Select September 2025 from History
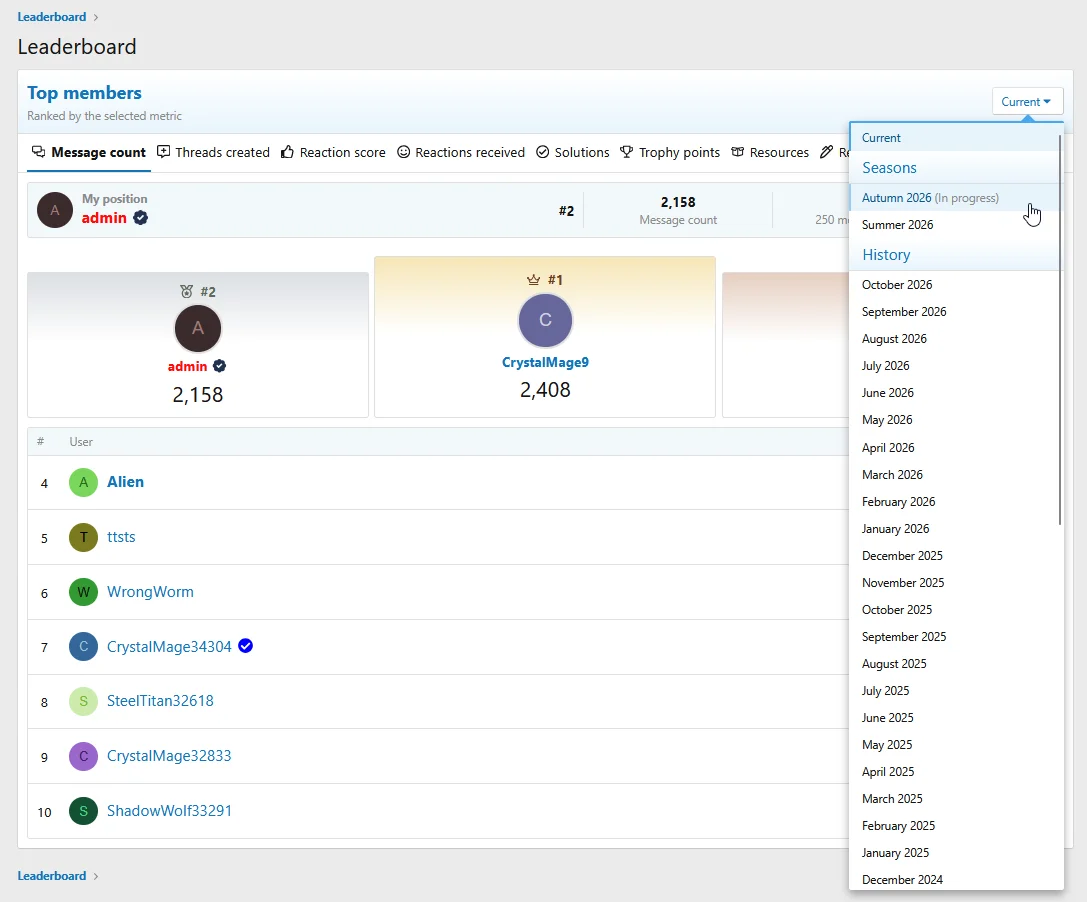1087x902 pixels. (x=956, y=636)
